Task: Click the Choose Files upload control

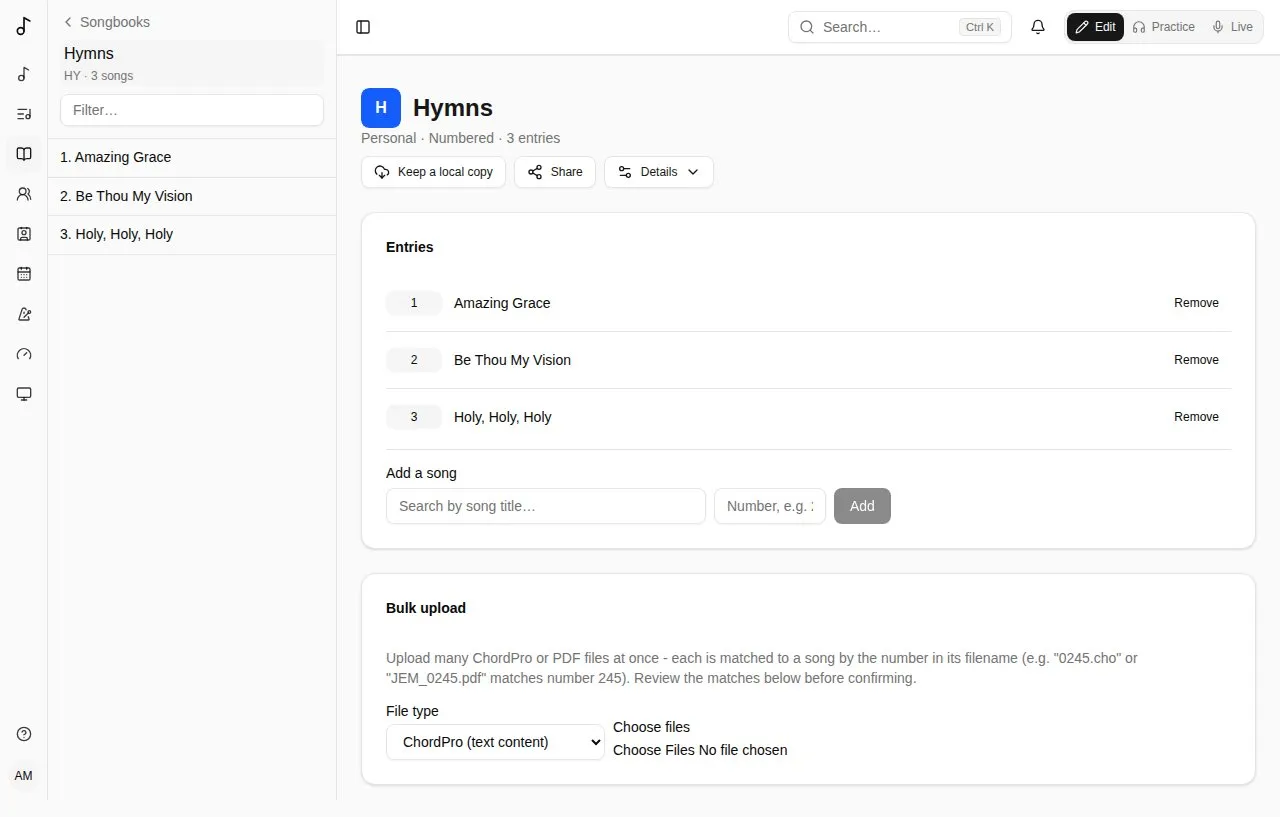Action: coord(700,750)
